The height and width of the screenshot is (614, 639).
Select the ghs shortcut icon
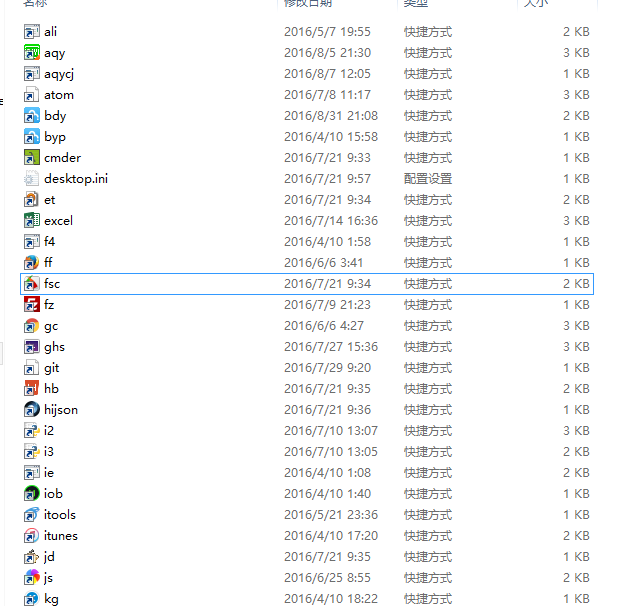32,347
